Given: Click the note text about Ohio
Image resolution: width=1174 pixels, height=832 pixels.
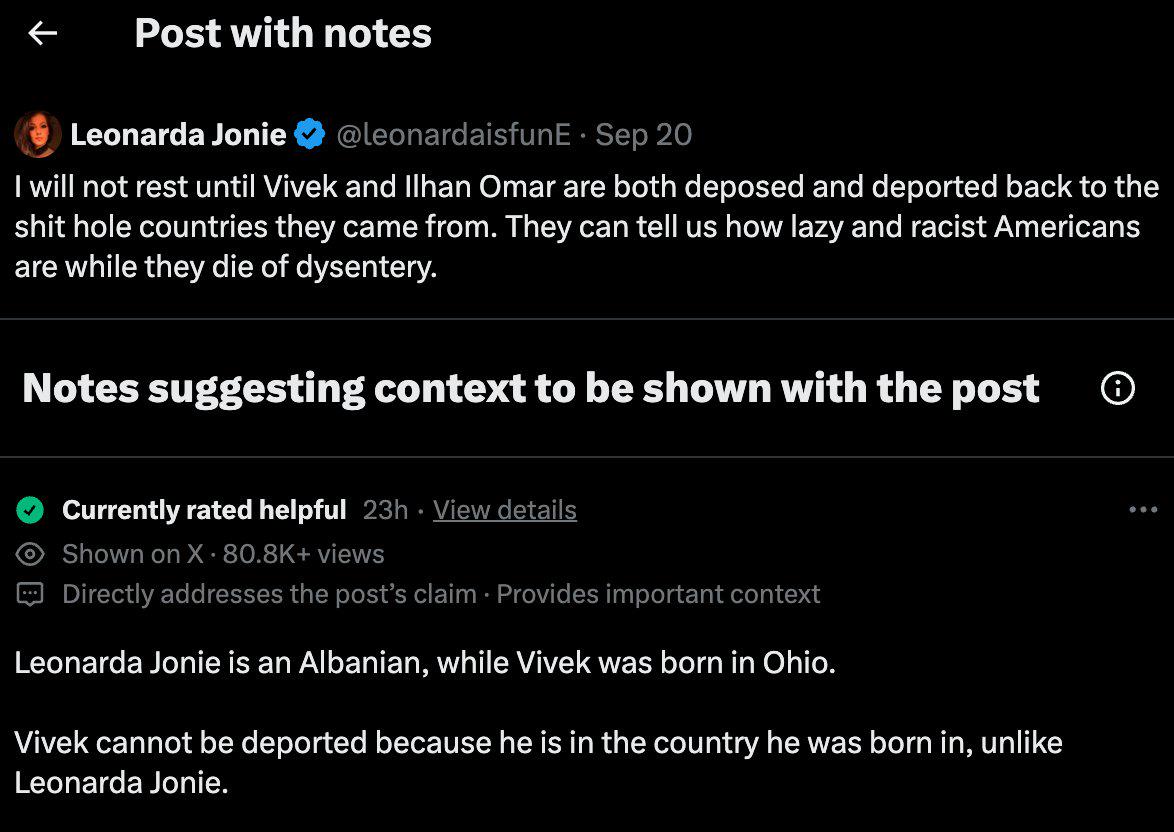Looking at the screenshot, I should (x=425, y=663).
